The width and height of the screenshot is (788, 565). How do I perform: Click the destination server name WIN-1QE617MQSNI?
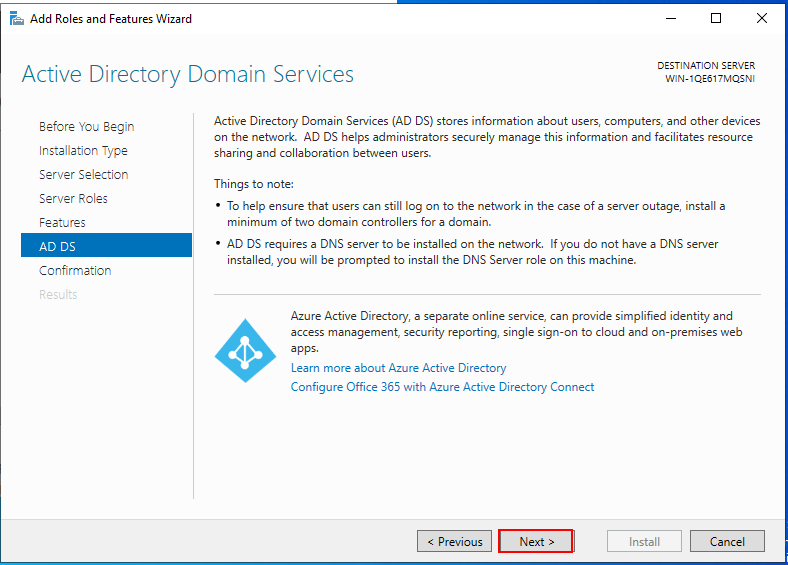click(710, 79)
